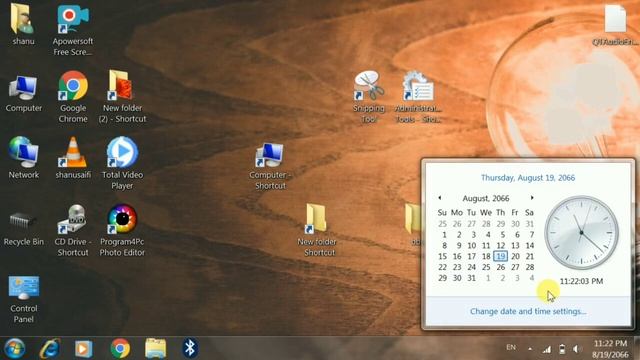Go to next month in calendar
This screenshot has height=360, width=640.
[x=532, y=198]
